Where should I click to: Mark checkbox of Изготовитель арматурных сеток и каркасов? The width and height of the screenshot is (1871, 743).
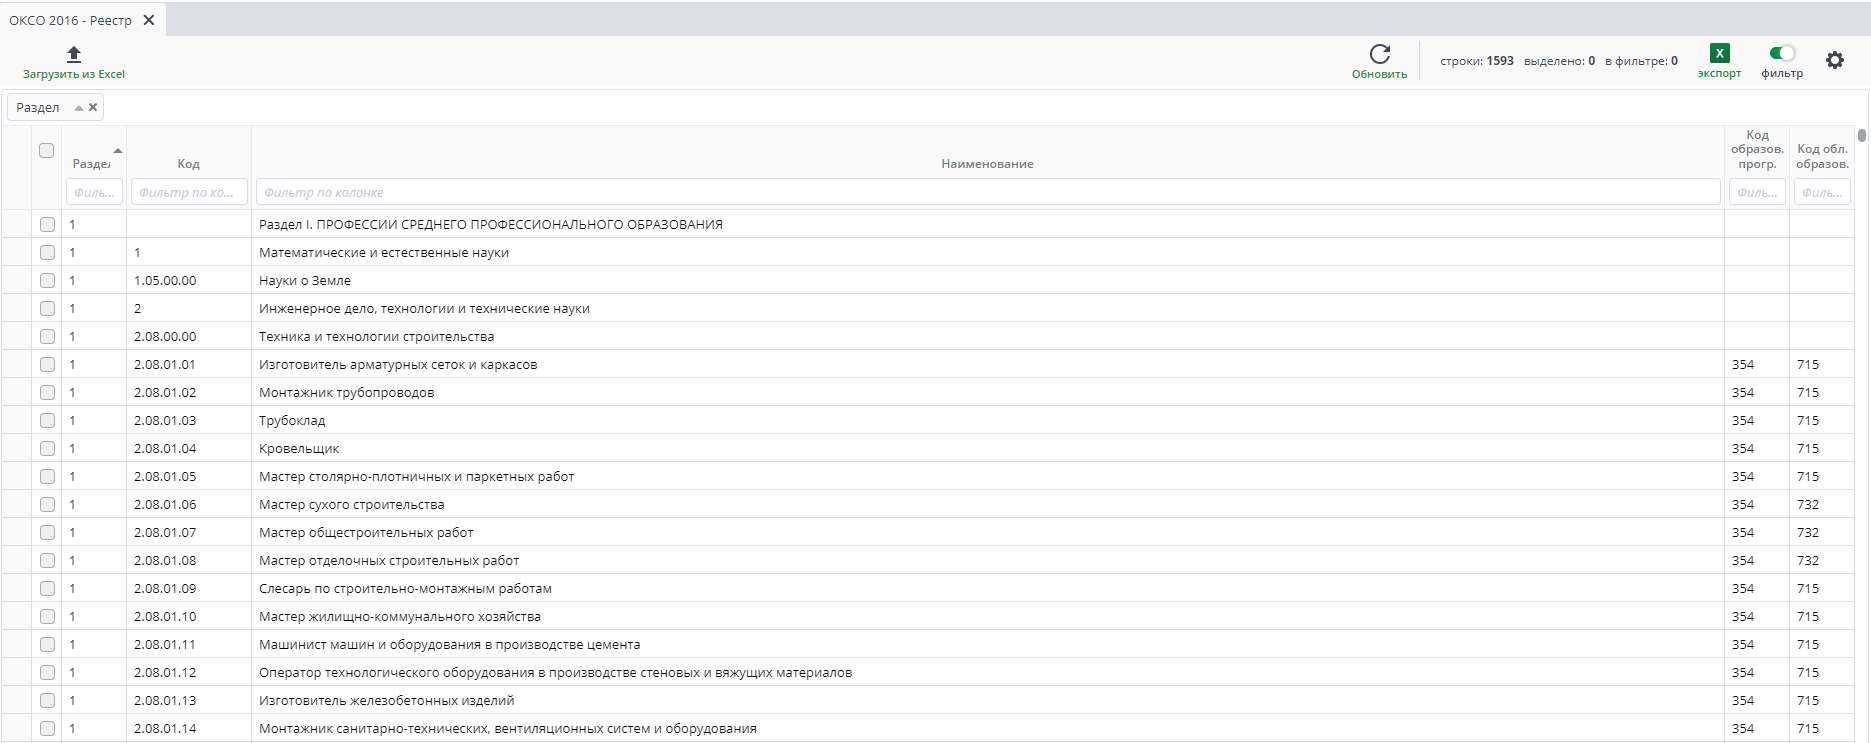tap(47, 364)
